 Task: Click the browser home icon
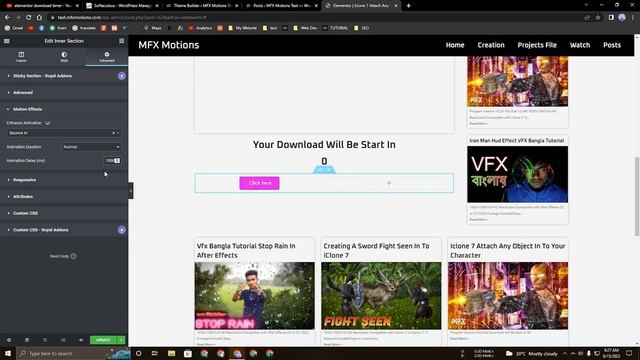(39, 18)
